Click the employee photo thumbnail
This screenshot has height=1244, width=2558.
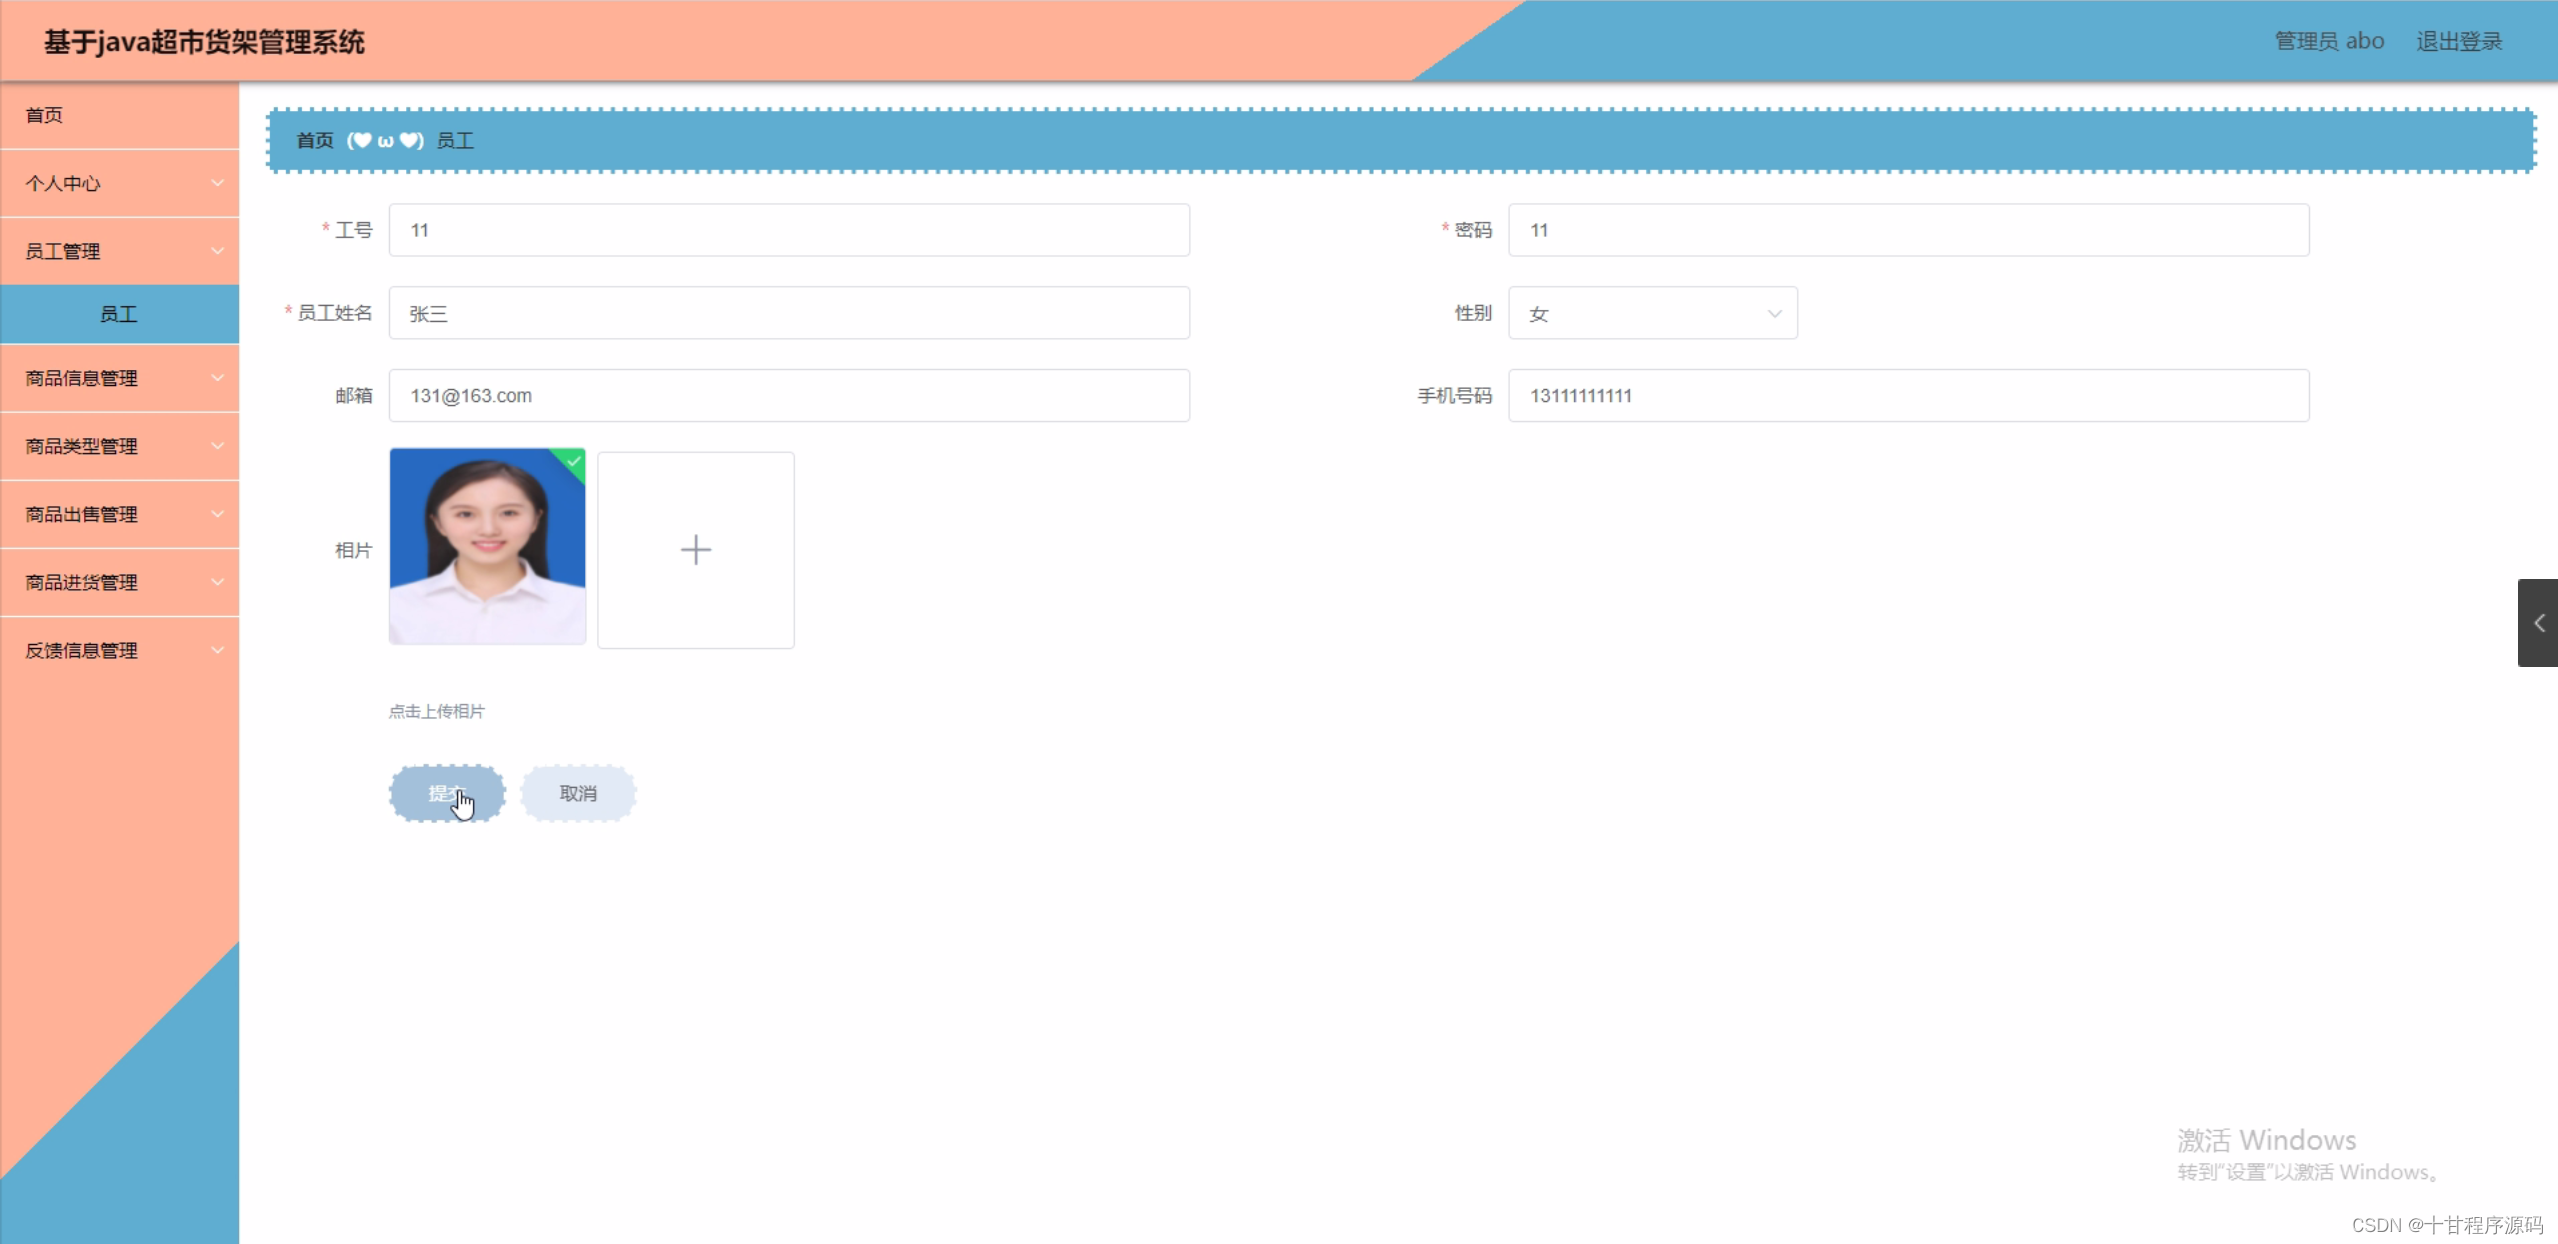(x=487, y=547)
